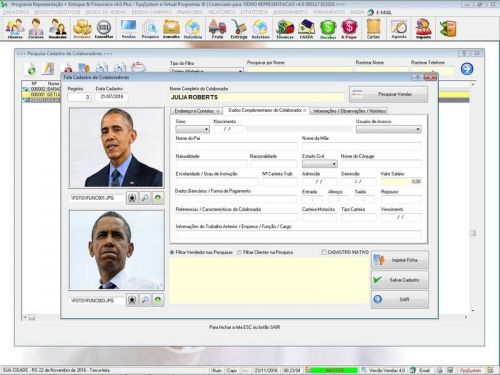Open the Vendedor toolbar icon
This screenshot has width=500, height=375.
58,29
